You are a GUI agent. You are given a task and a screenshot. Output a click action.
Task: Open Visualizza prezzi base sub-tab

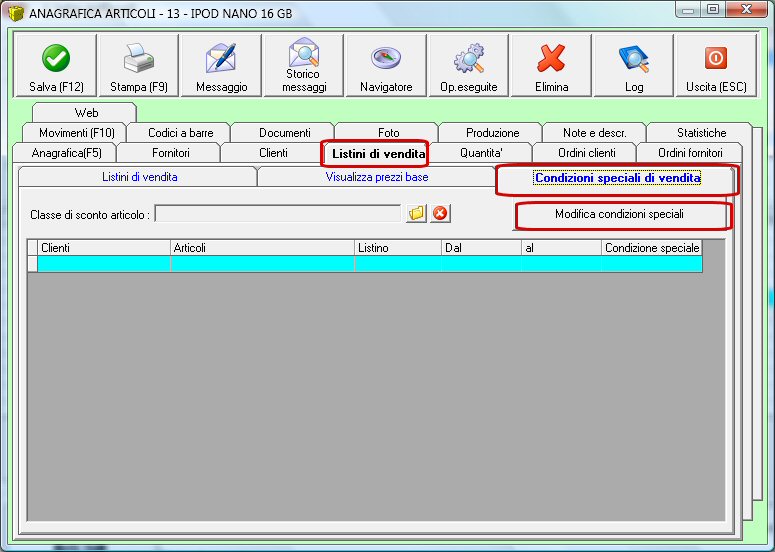377,177
